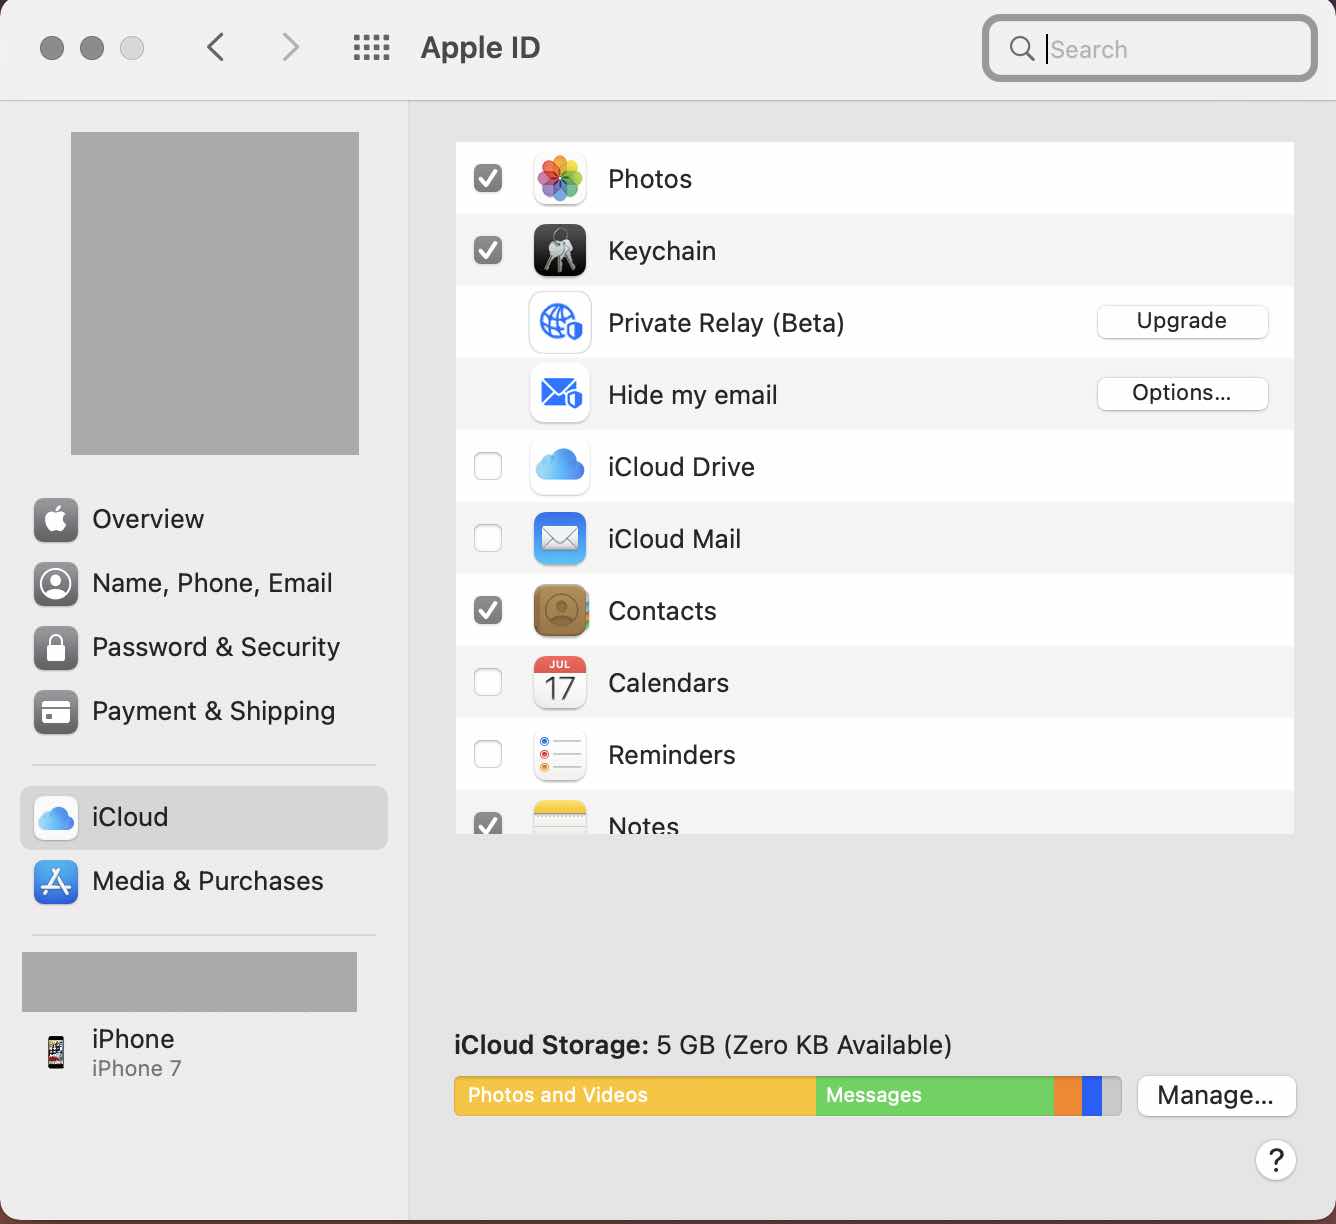Click the Photos app icon

(560, 179)
